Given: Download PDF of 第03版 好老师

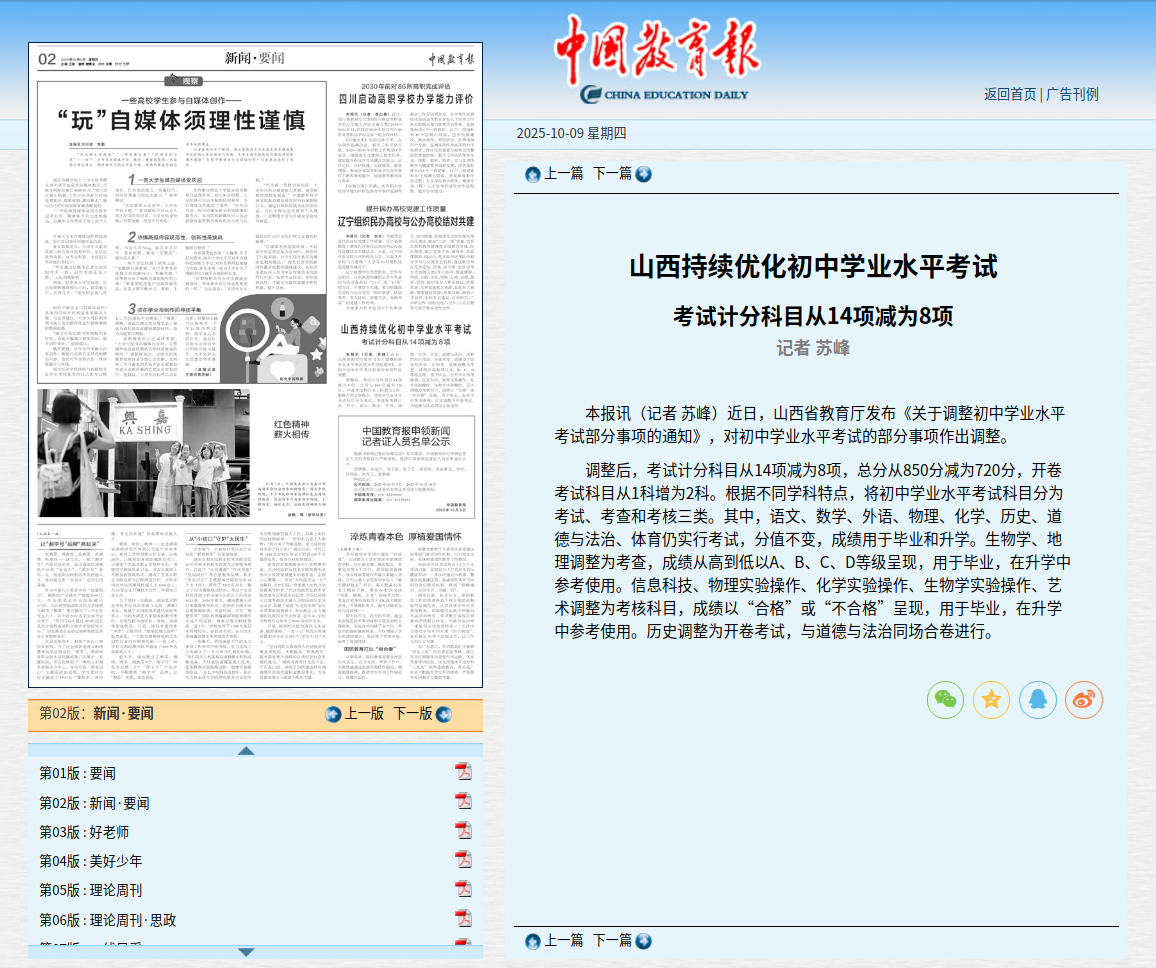Looking at the screenshot, I should (463, 831).
